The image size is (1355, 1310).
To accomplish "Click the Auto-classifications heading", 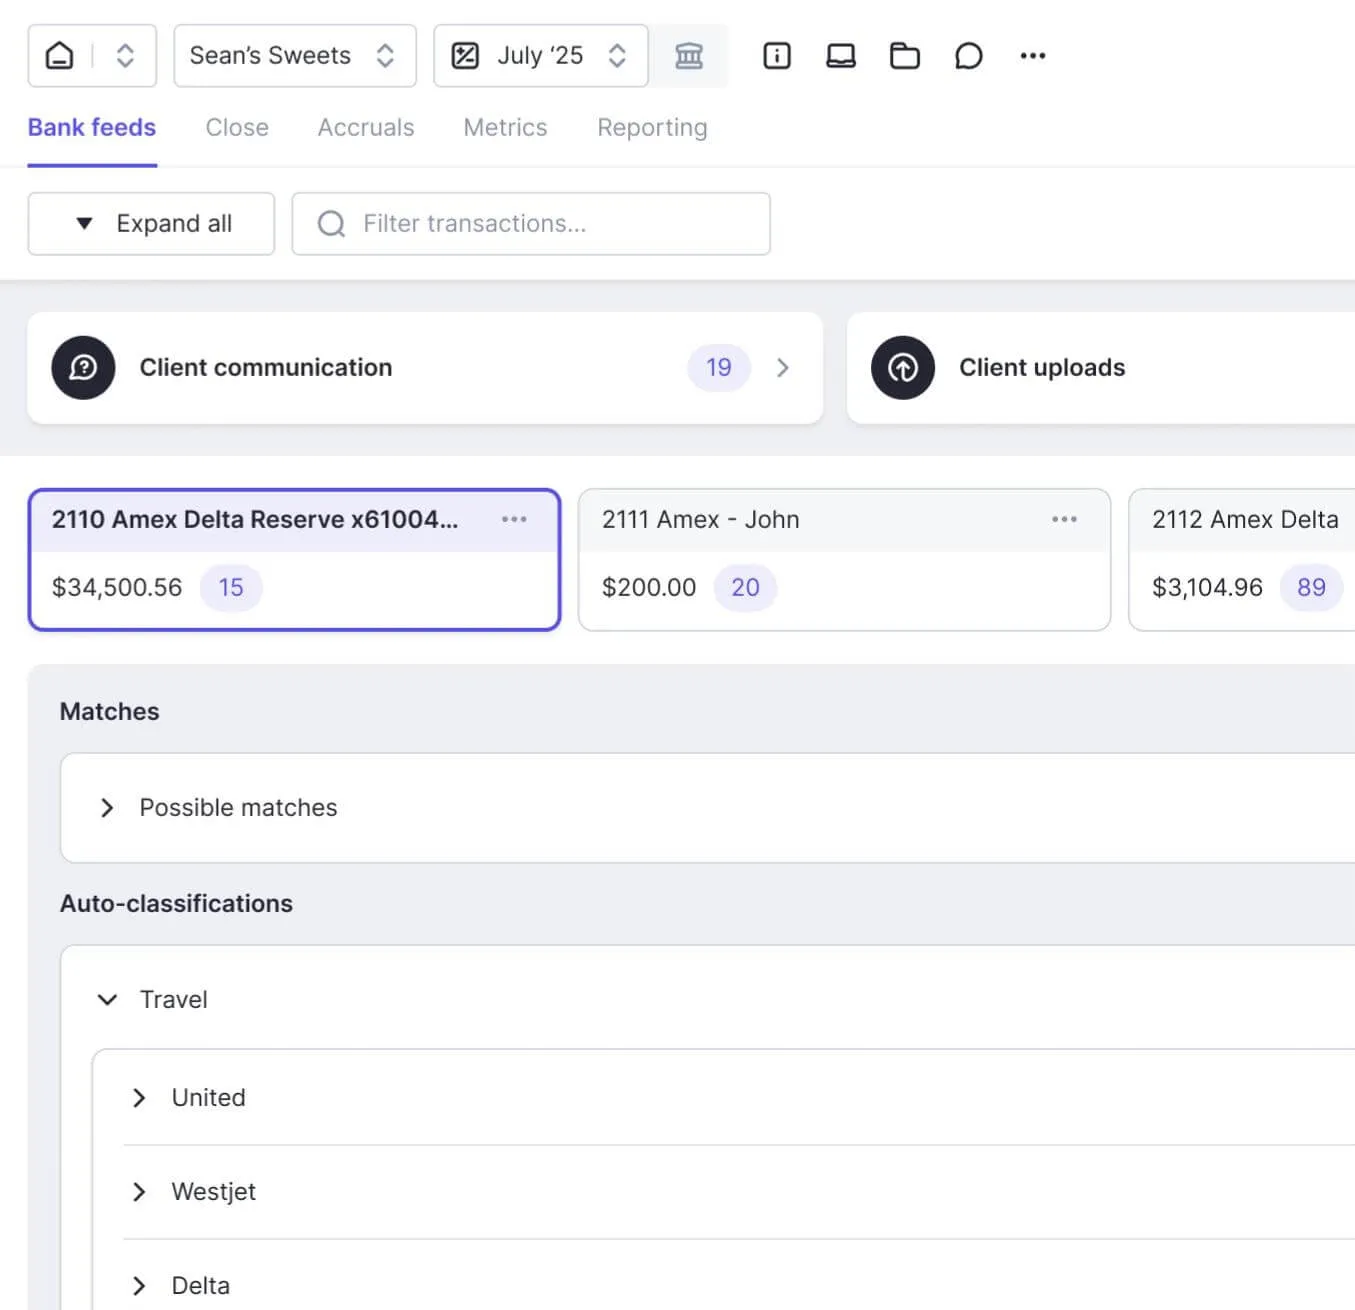I will 176,903.
